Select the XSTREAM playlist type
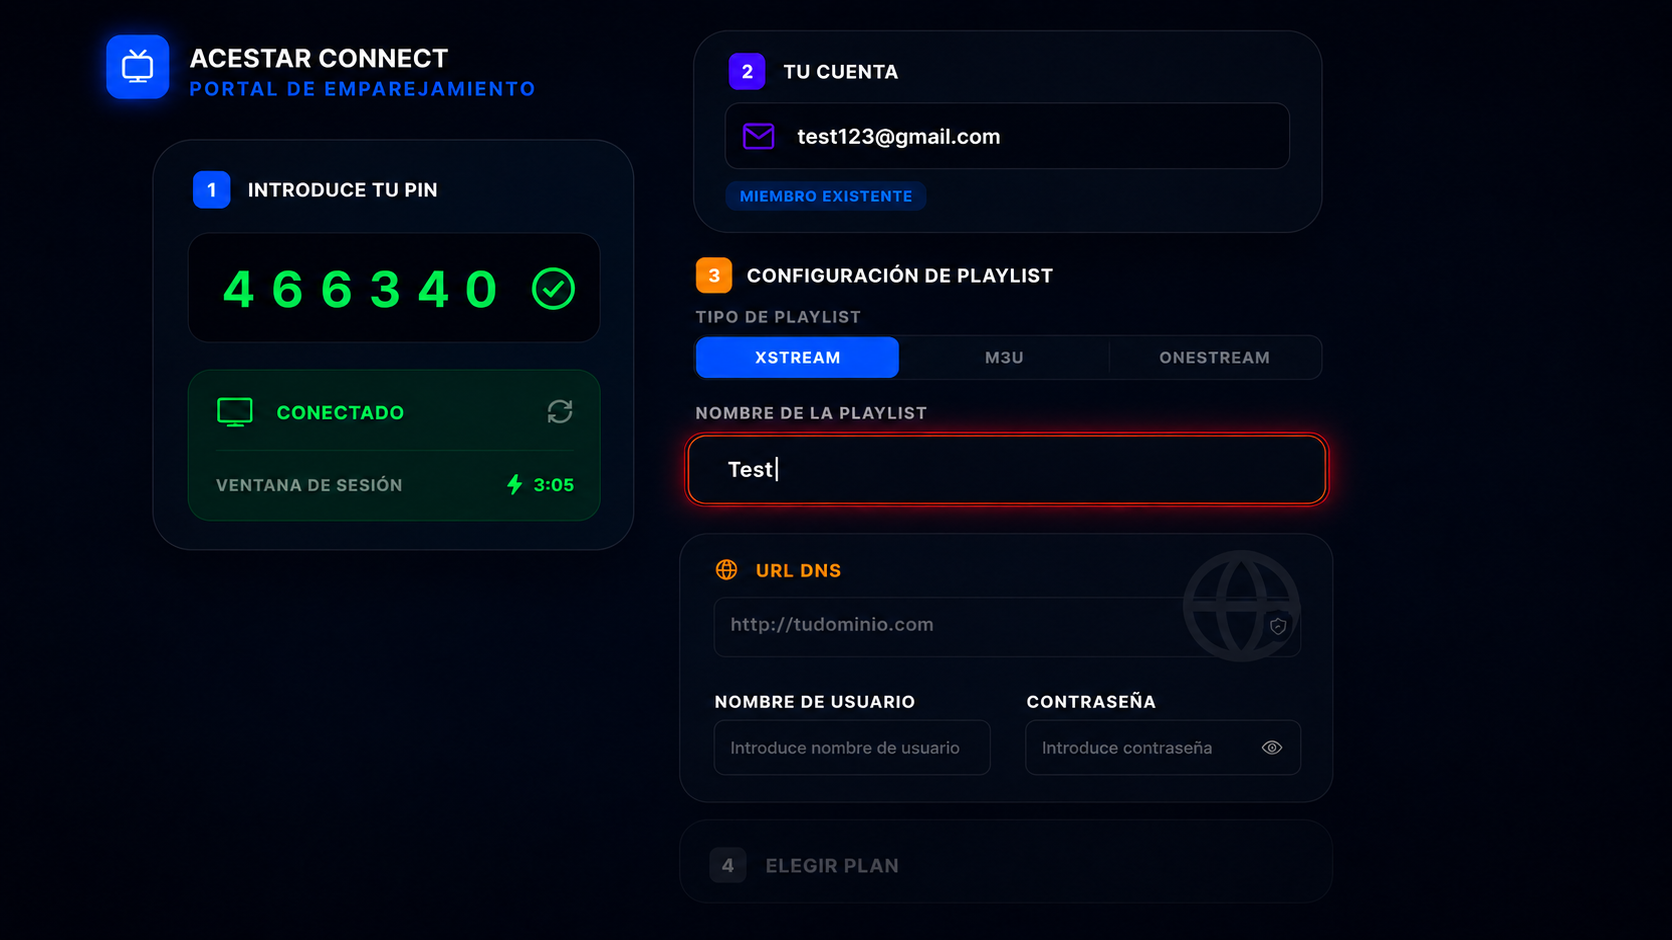This screenshot has width=1672, height=940. (797, 358)
